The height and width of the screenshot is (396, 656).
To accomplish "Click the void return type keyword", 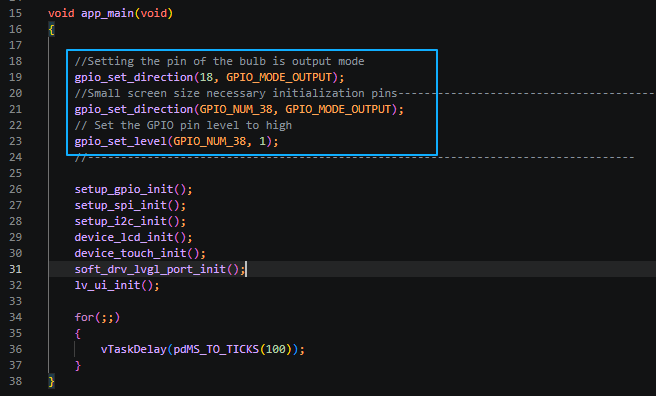I will coord(61,13).
